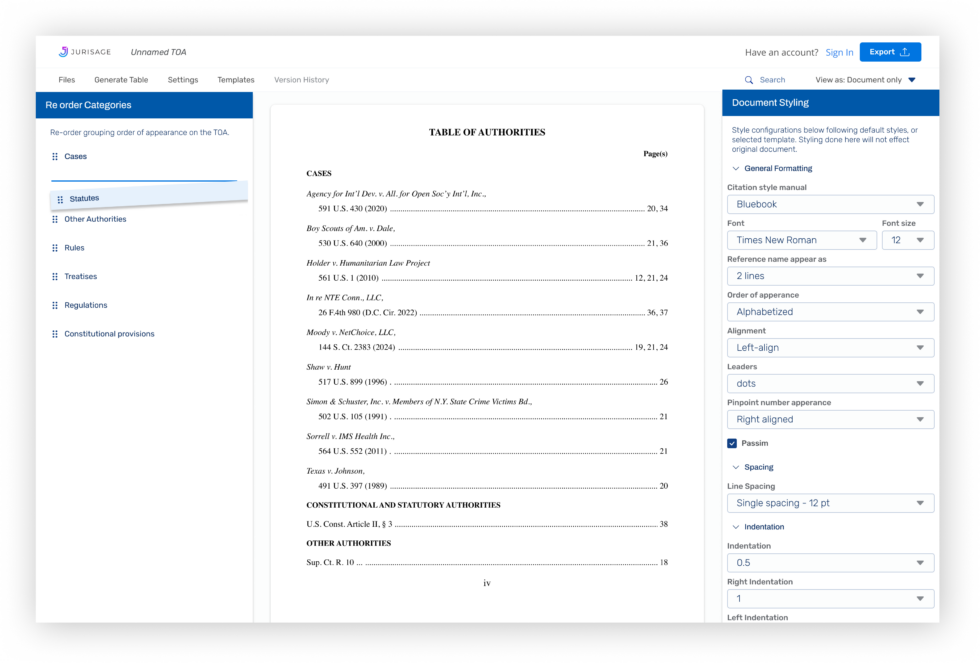This screenshot has height=663, width=980.
Task: Grab the drag handle beside Other Authorities
Action: (x=55, y=219)
